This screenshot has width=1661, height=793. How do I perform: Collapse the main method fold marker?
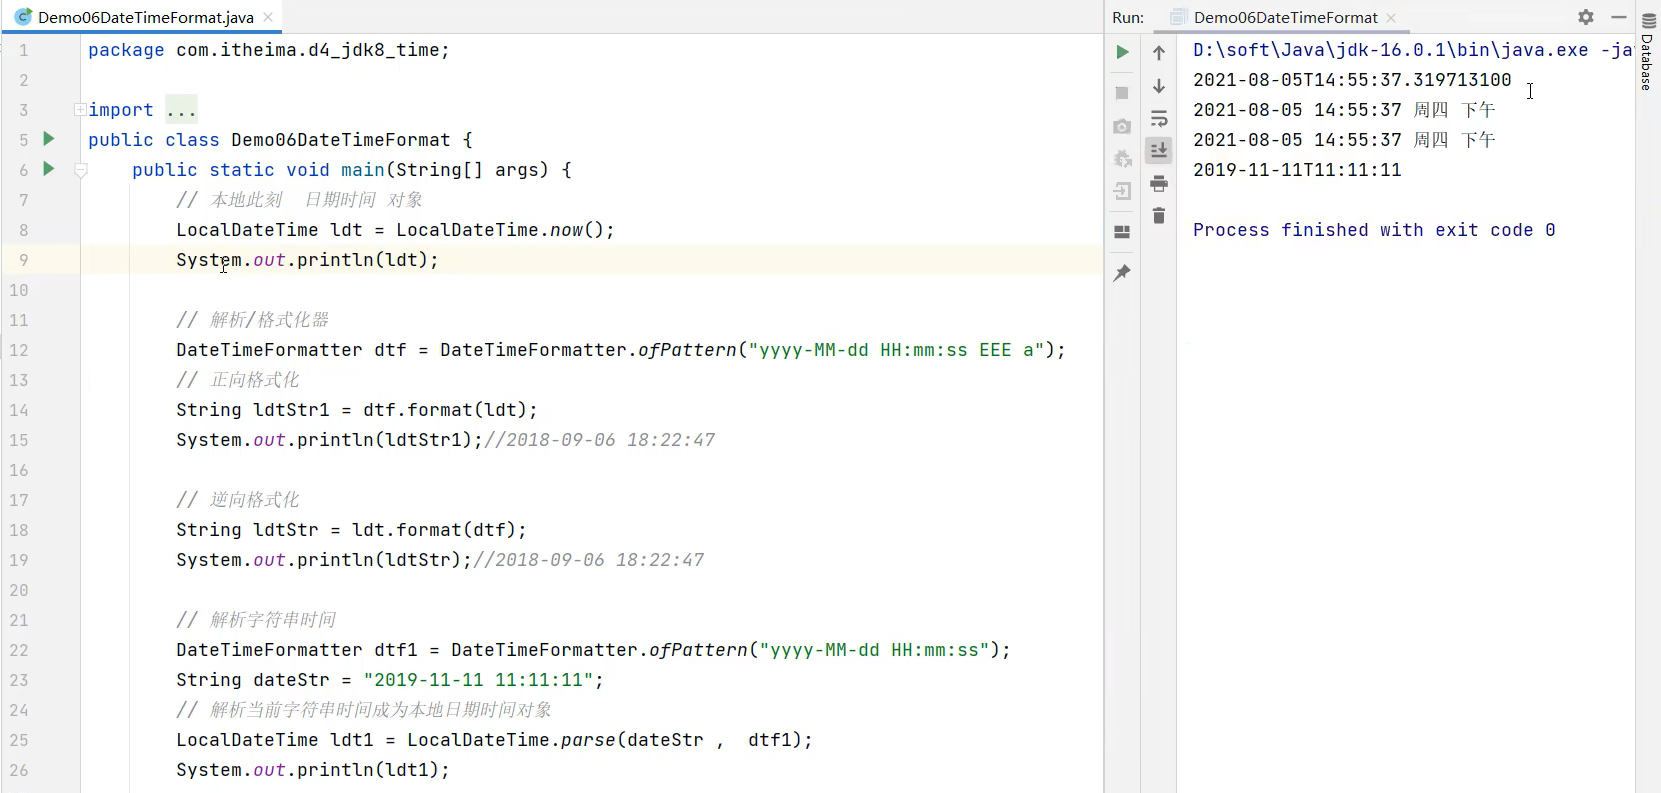(x=81, y=170)
